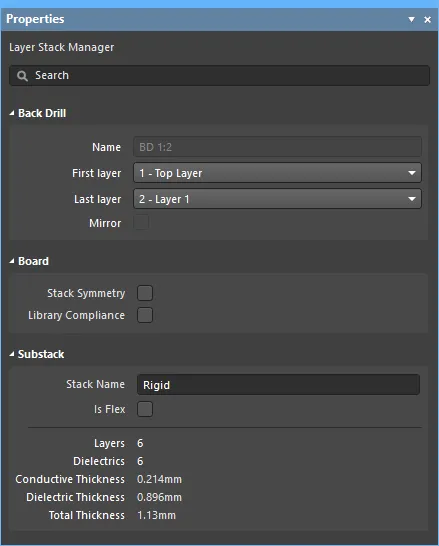The width and height of the screenshot is (439, 546).
Task: Select the Layer Stack Manager label
Action: pyautogui.click(x=62, y=47)
